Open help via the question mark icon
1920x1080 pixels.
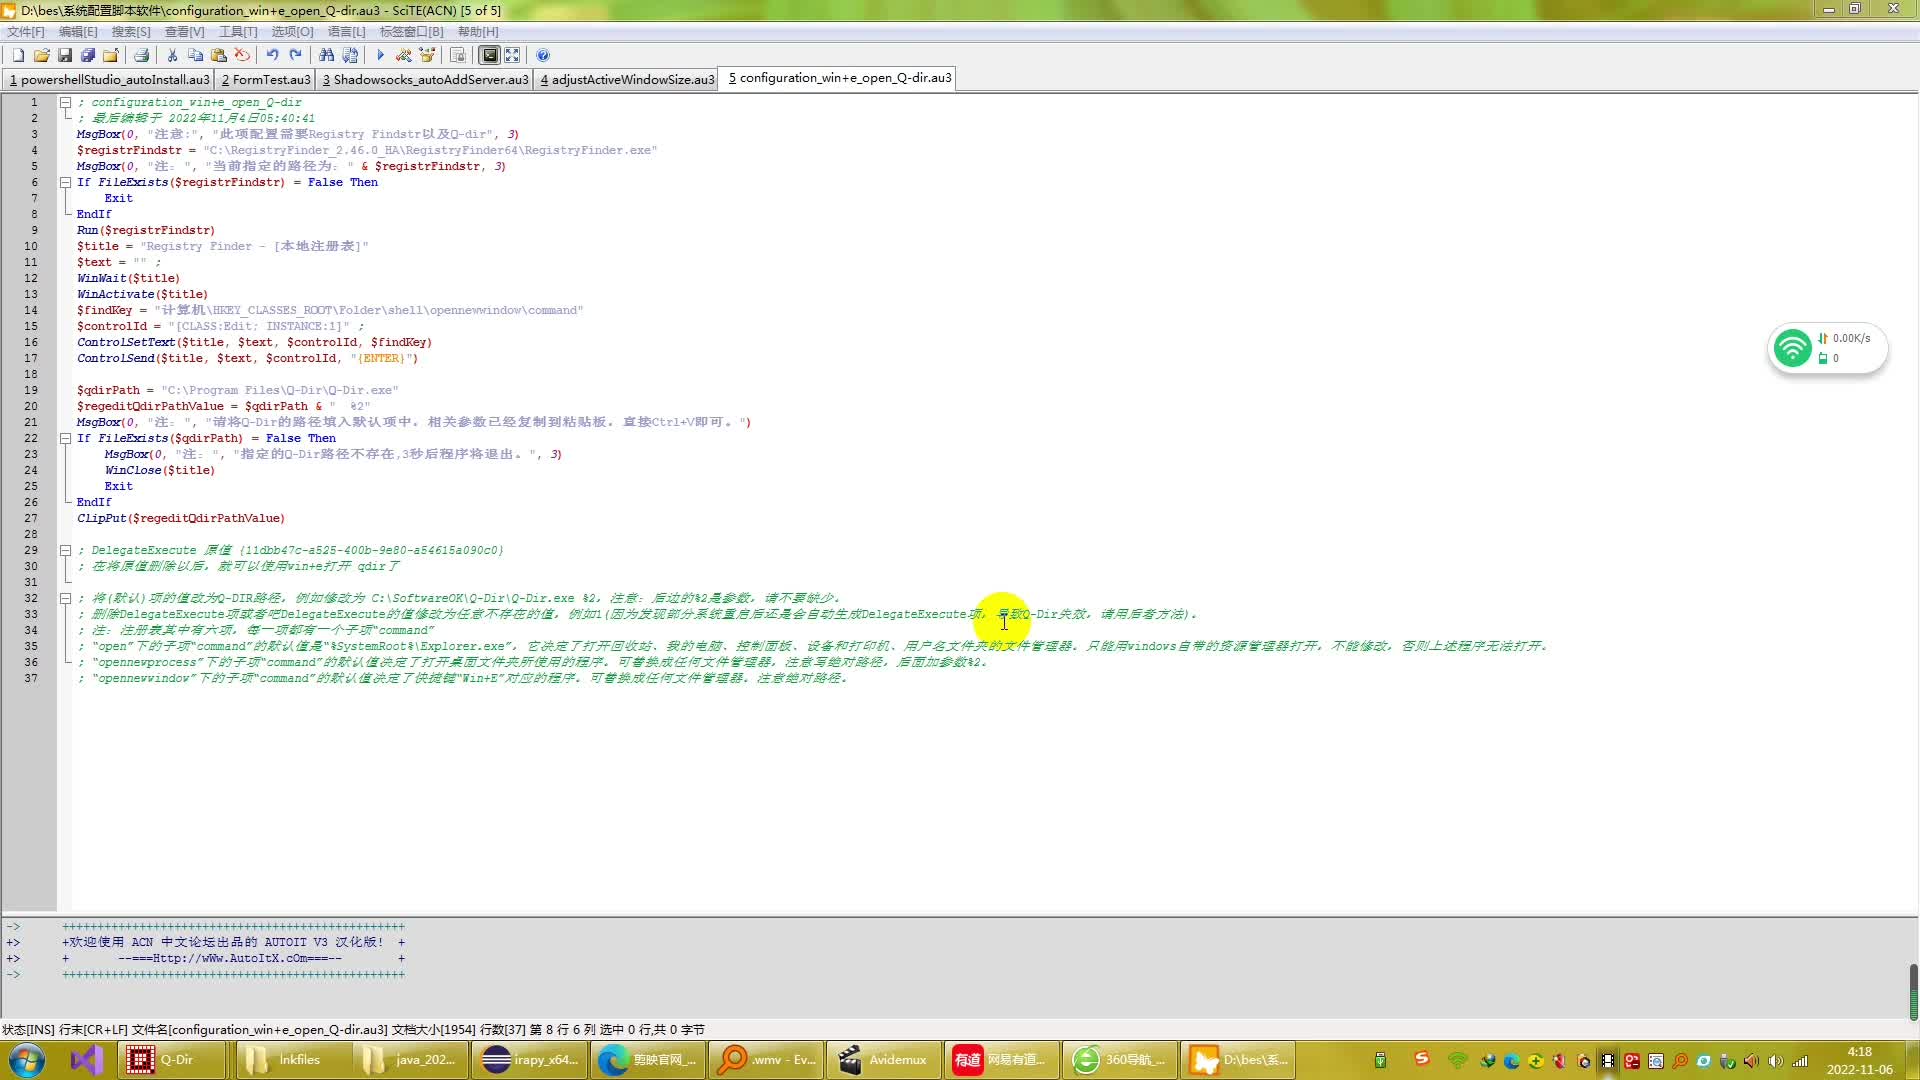(x=542, y=55)
